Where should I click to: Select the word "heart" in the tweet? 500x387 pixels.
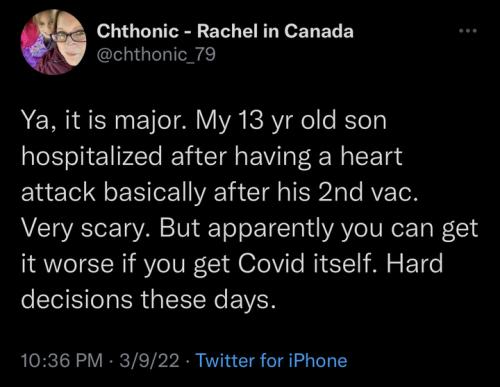(x=371, y=156)
